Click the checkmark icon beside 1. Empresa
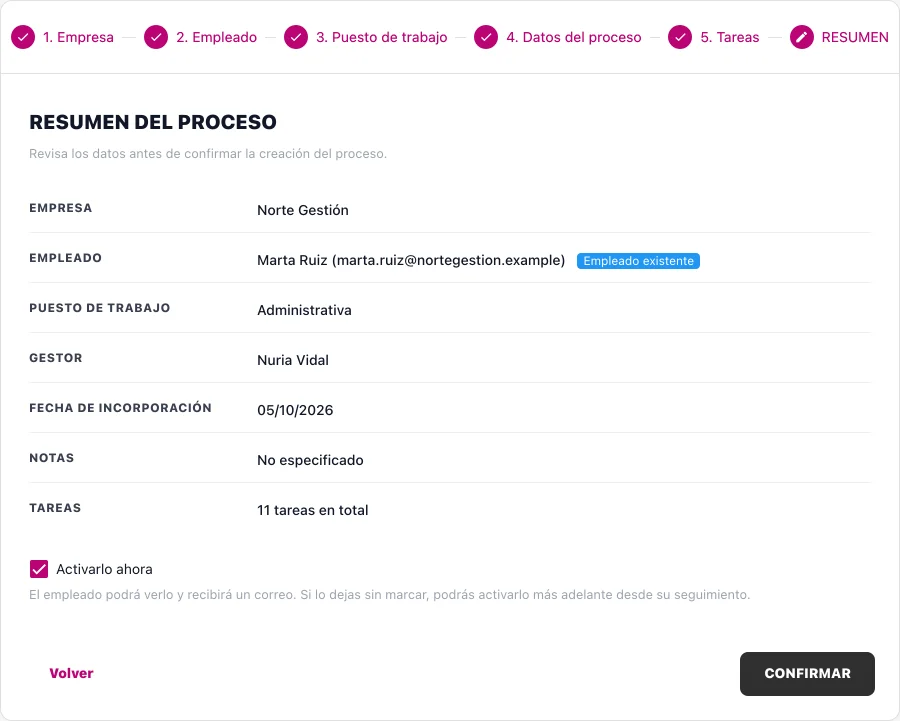Image resolution: width=900 pixels, height=721 pixels. pyautogui.click(x=23, y=37)
